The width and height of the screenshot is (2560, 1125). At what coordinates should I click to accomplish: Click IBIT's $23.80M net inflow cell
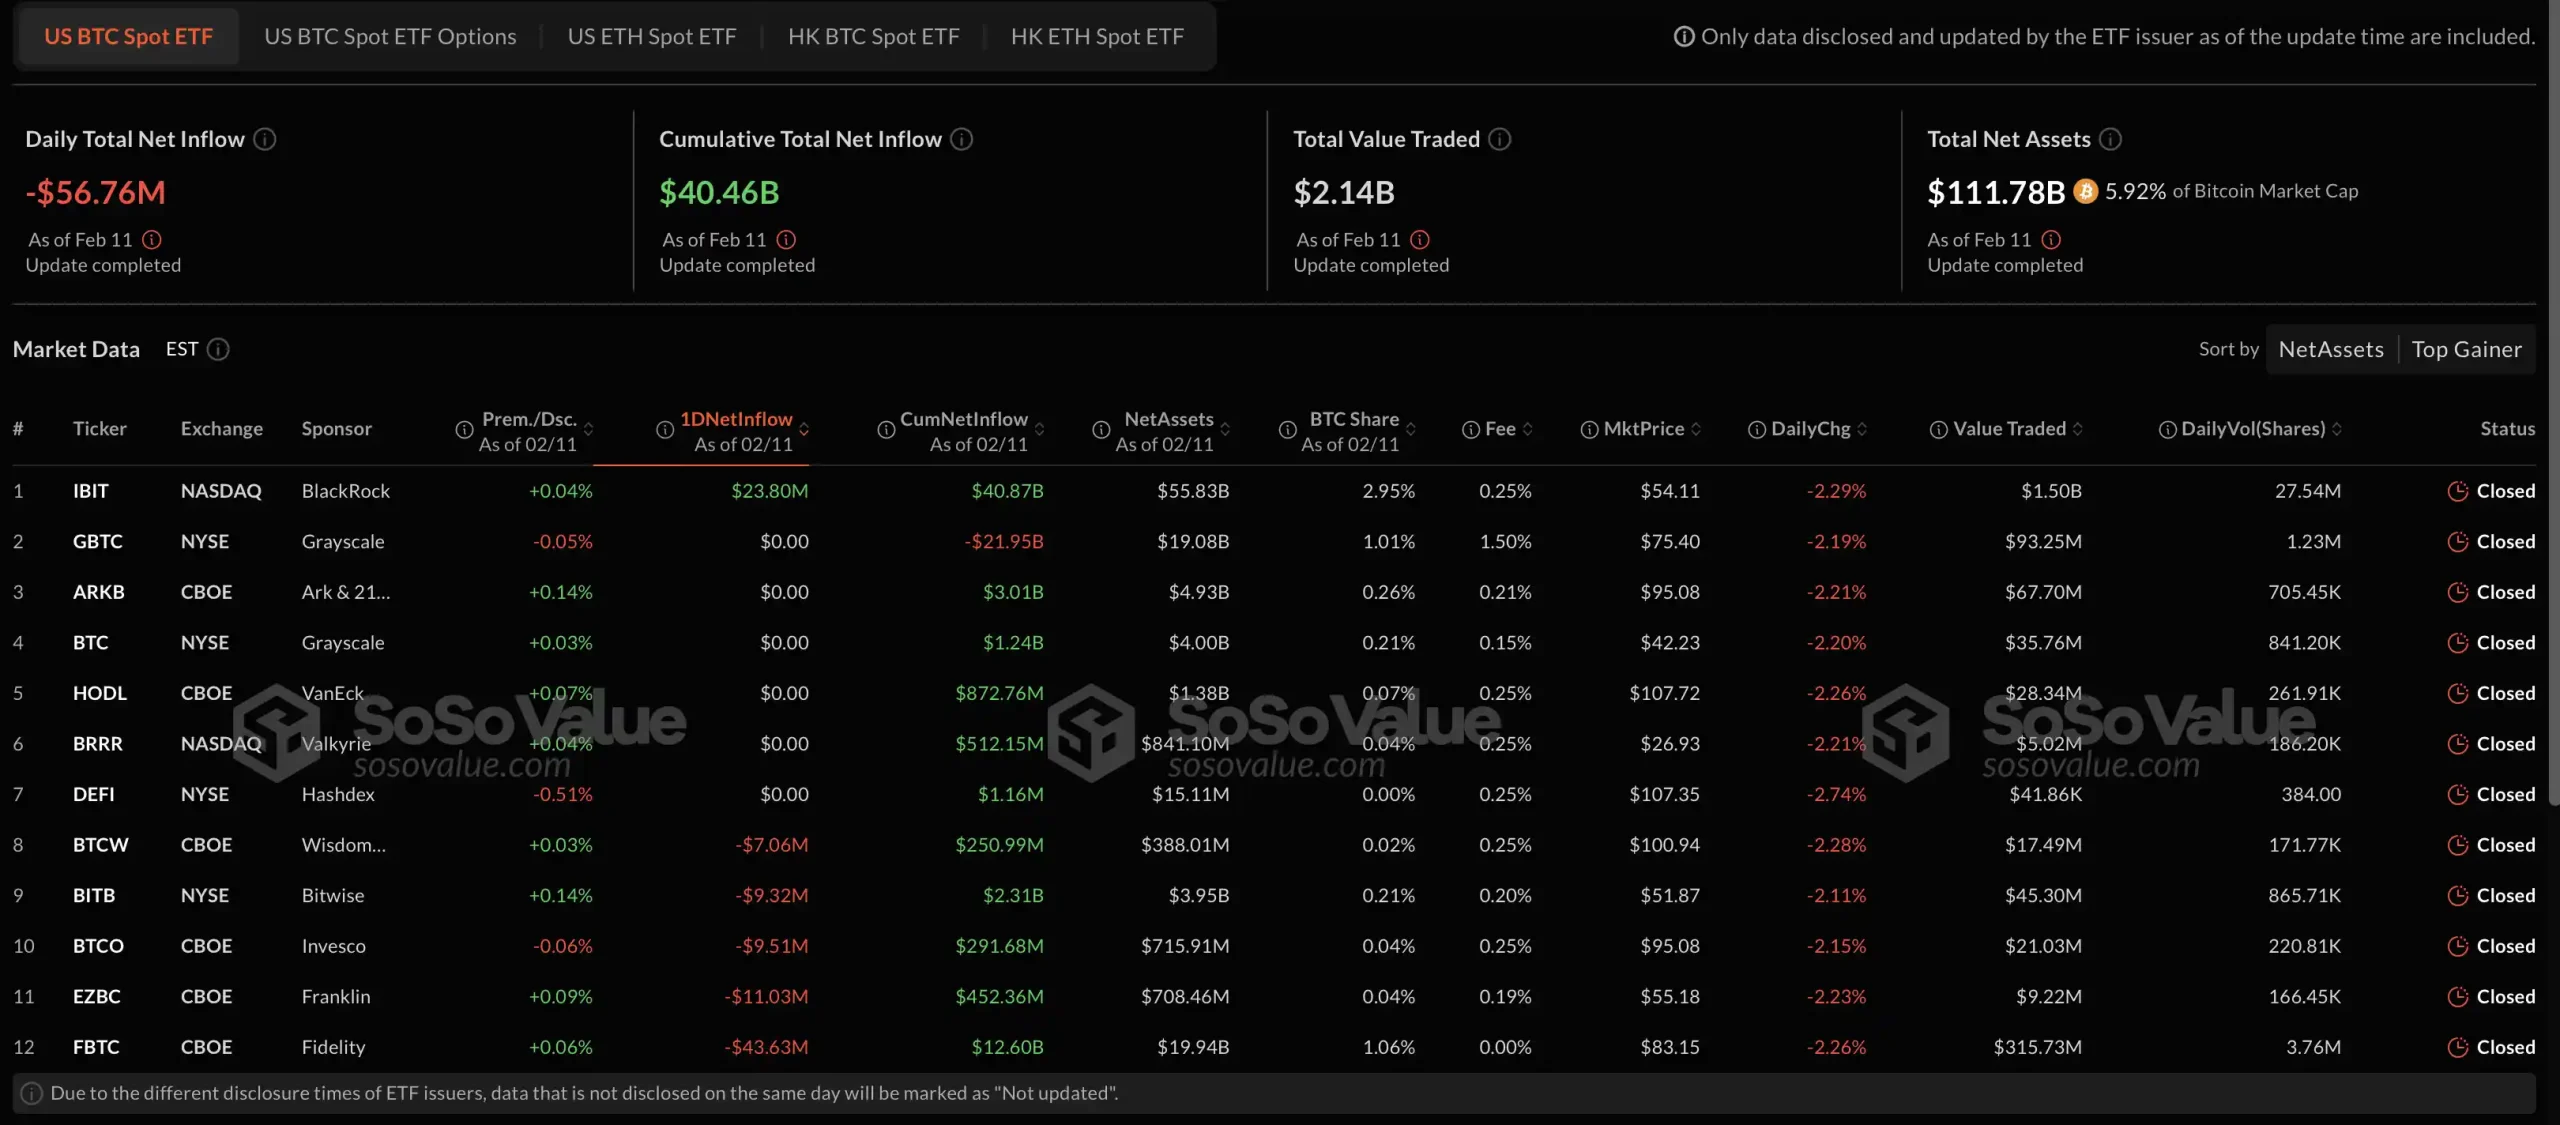click(769, 491)
